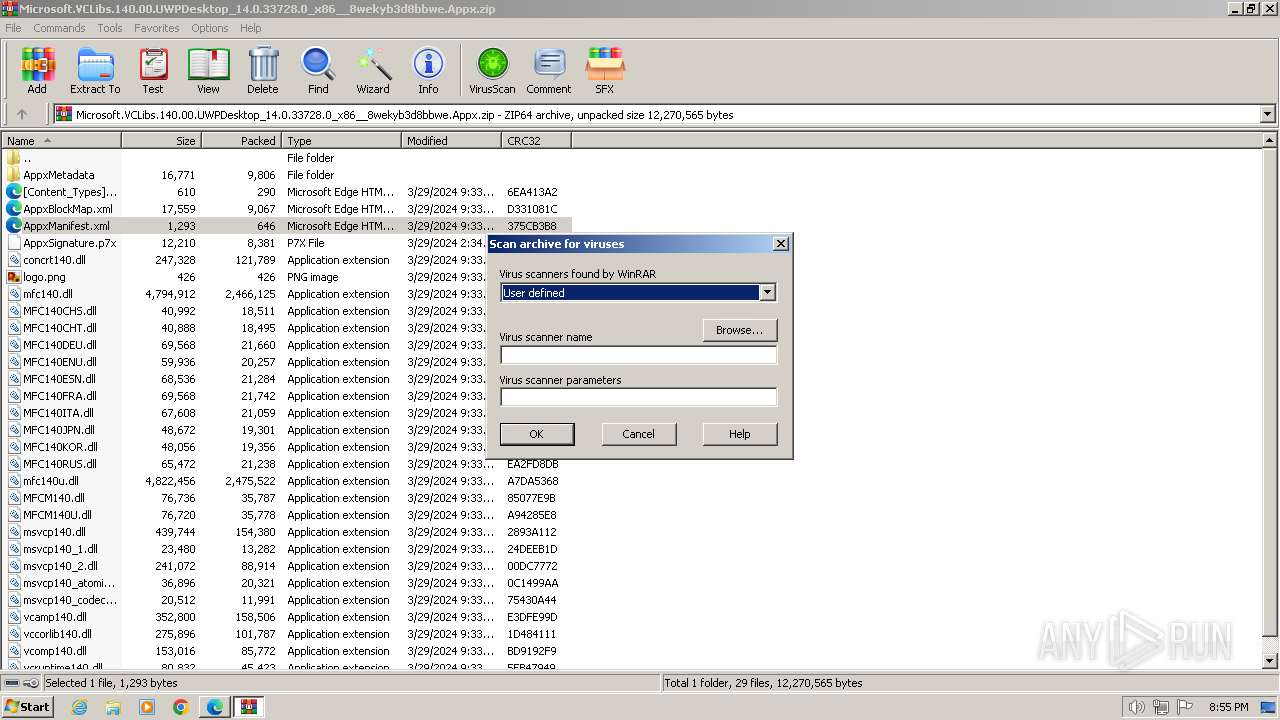Open the Find magnifier icon
Viewport: 1280px width, 720px height.
pyautogui.click(x=318, y=70)
